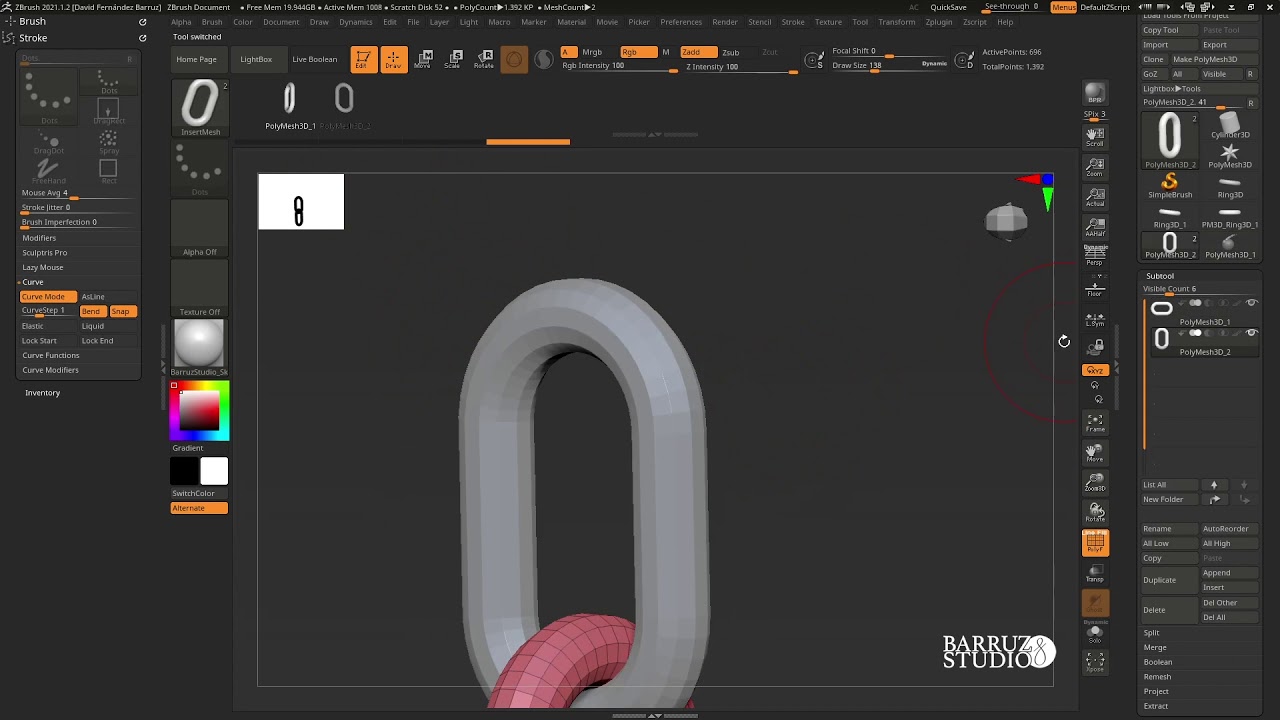Toggle local symmetry L.Sym

tap(1094, 319)
